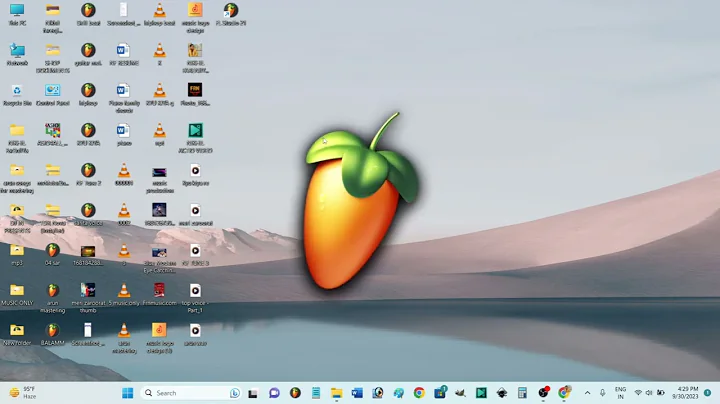
Task: Select the NEW folder on desktop
Action: 17,335
